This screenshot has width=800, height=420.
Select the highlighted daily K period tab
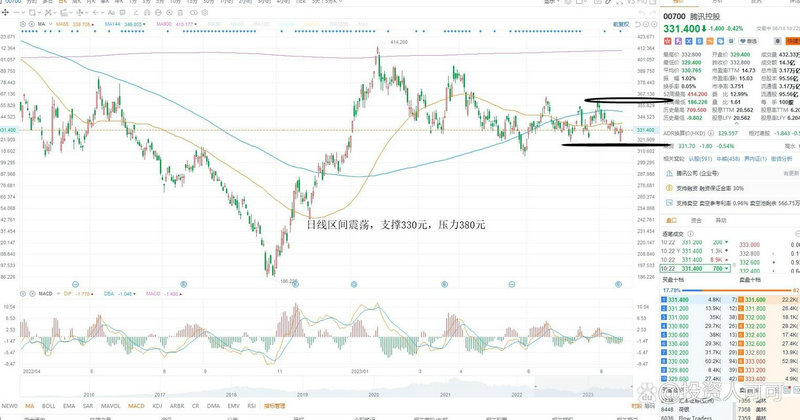tap(62, 2)
